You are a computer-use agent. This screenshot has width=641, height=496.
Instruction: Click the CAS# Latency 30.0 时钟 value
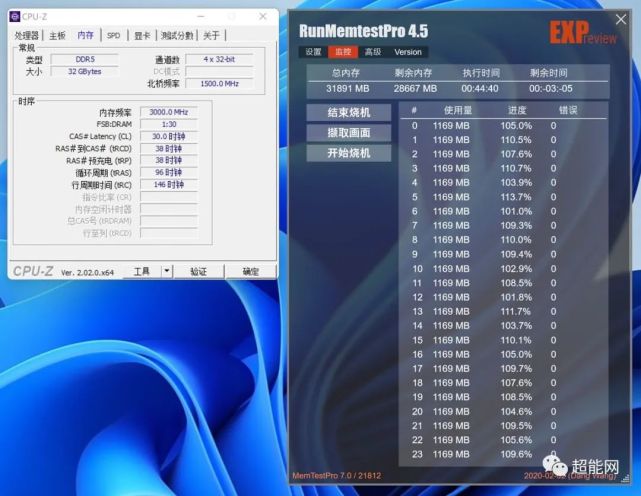169,137
